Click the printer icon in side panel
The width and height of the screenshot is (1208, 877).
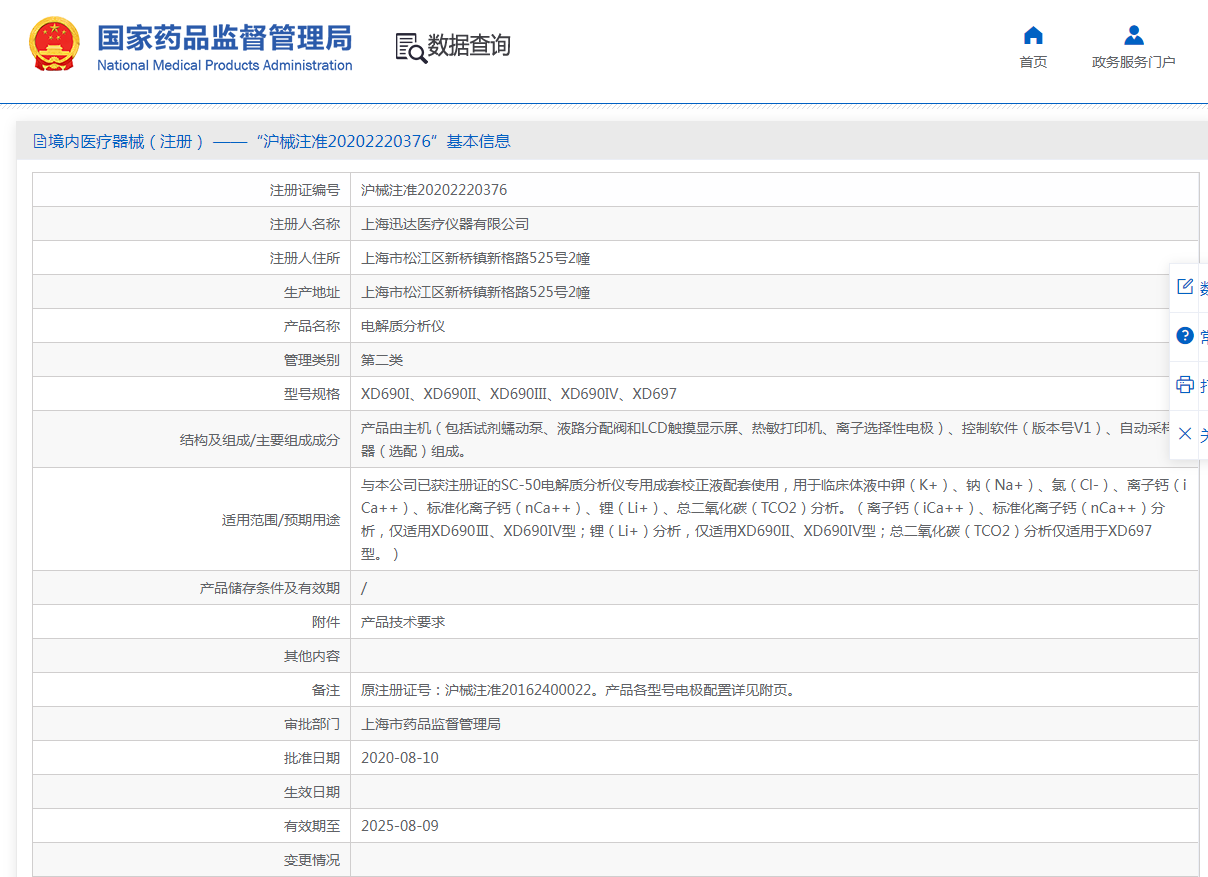point(1185,385)
